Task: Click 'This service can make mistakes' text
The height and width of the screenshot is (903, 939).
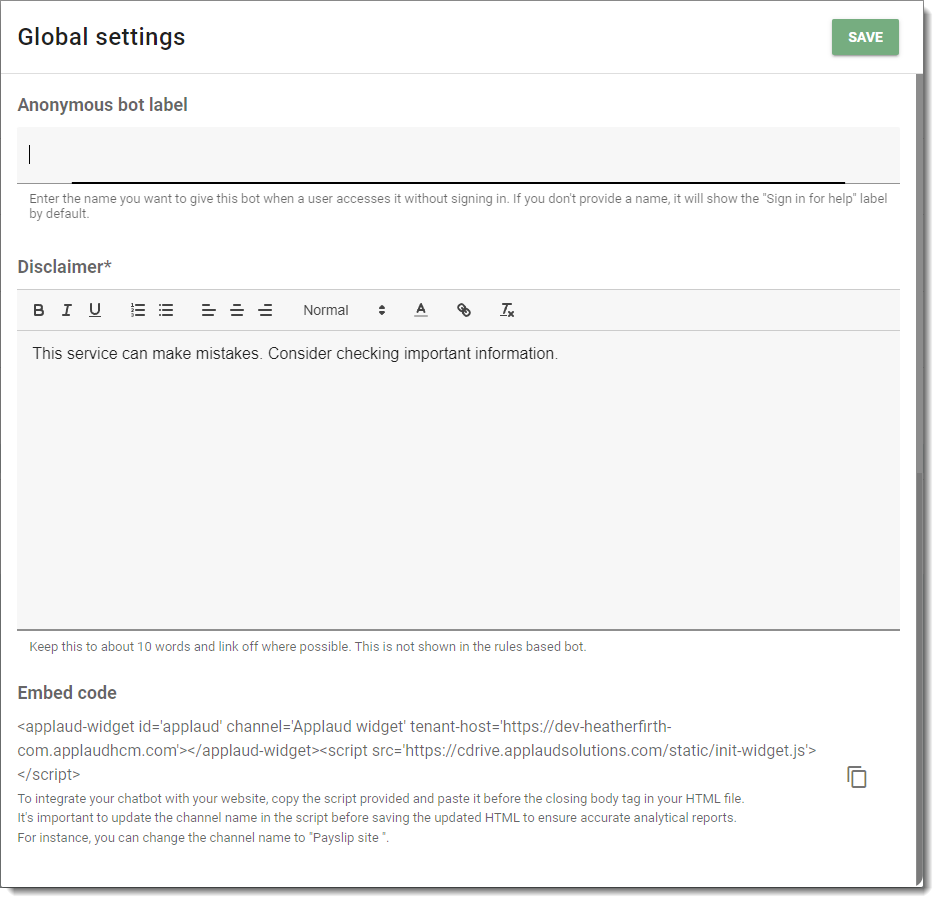Action: coord(295,354)
